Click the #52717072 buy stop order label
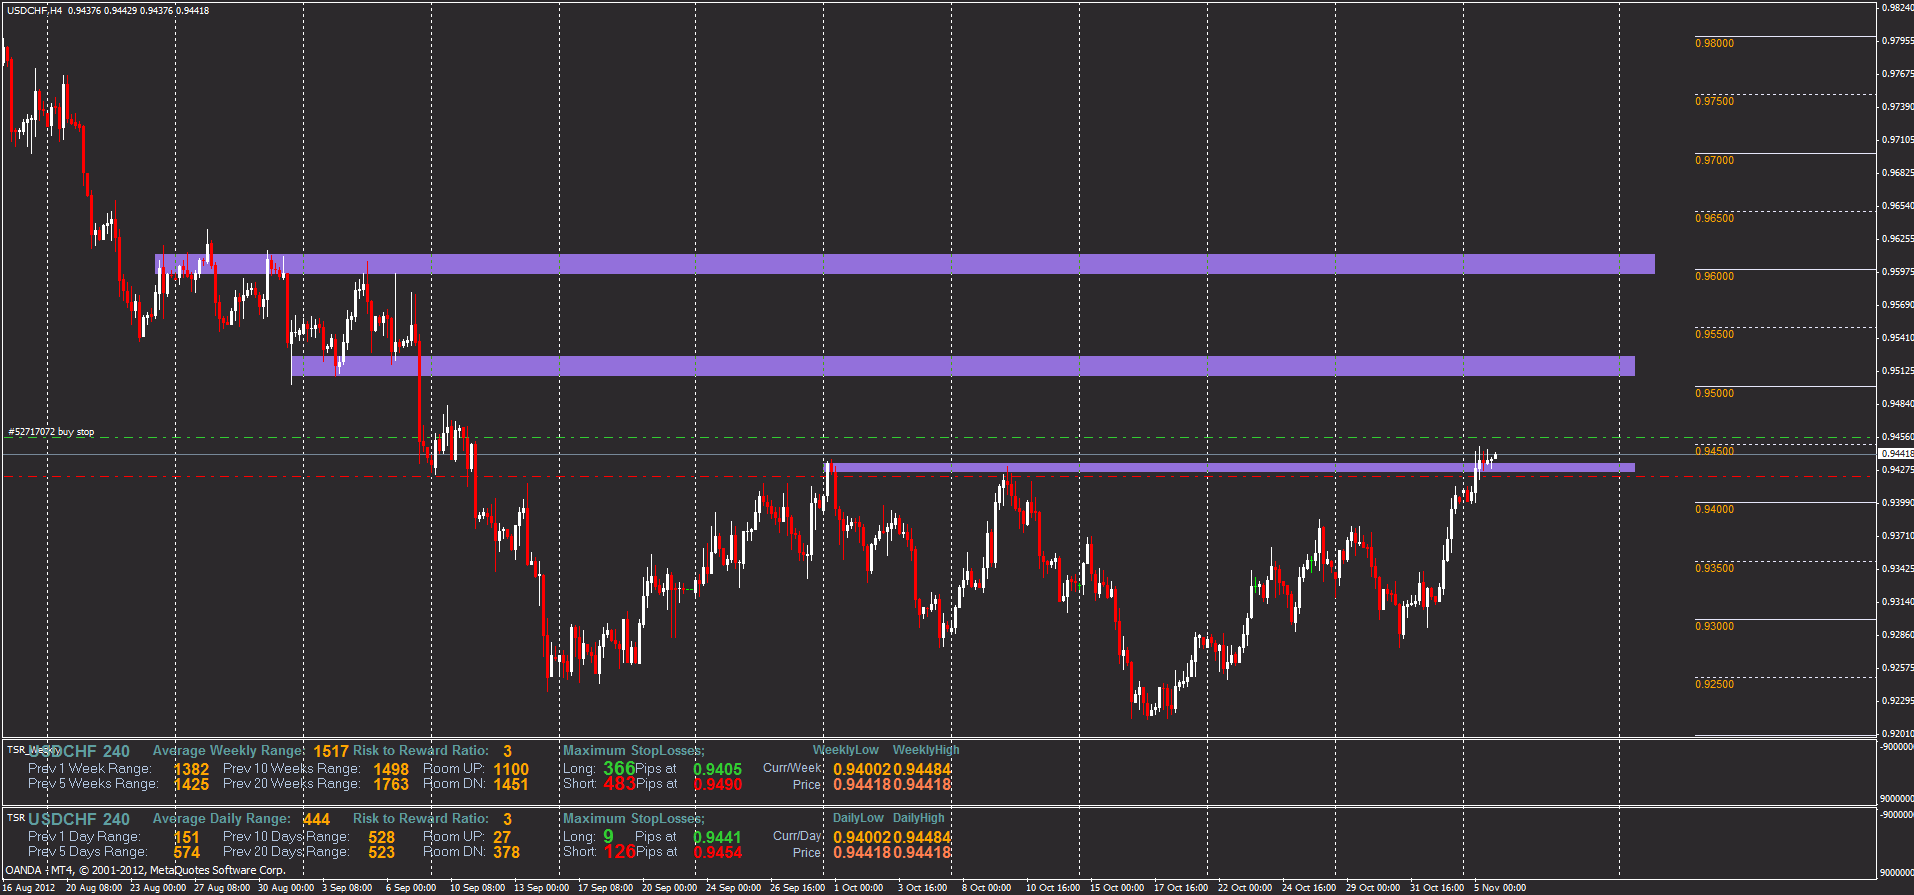The width and height of the screenshot is (1914, 895). tap(52, 432)
